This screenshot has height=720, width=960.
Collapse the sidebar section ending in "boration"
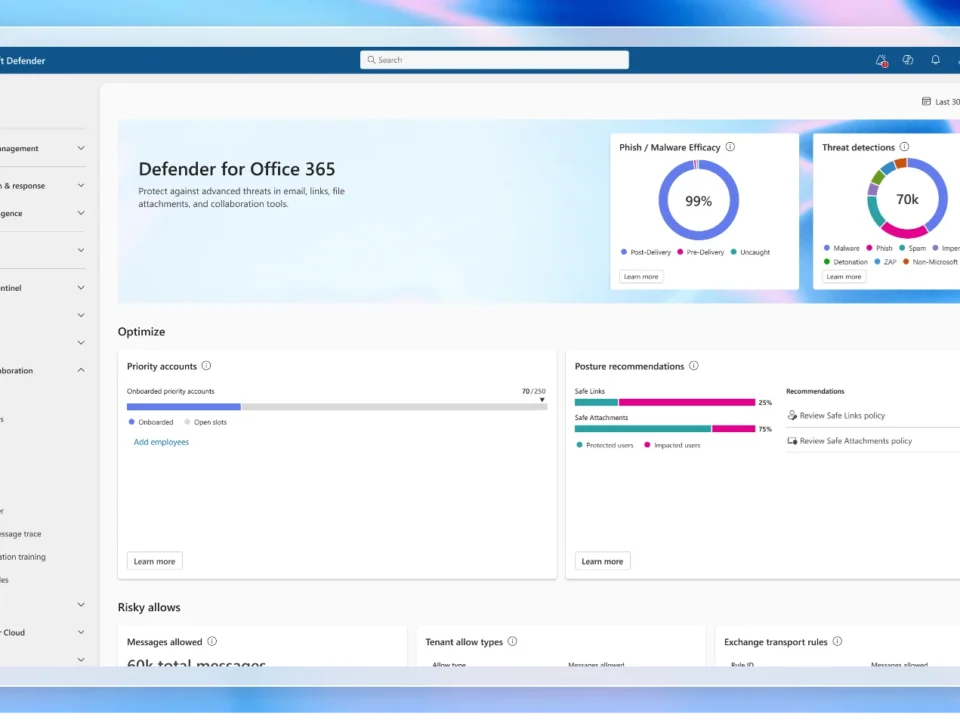coord(81,370)
